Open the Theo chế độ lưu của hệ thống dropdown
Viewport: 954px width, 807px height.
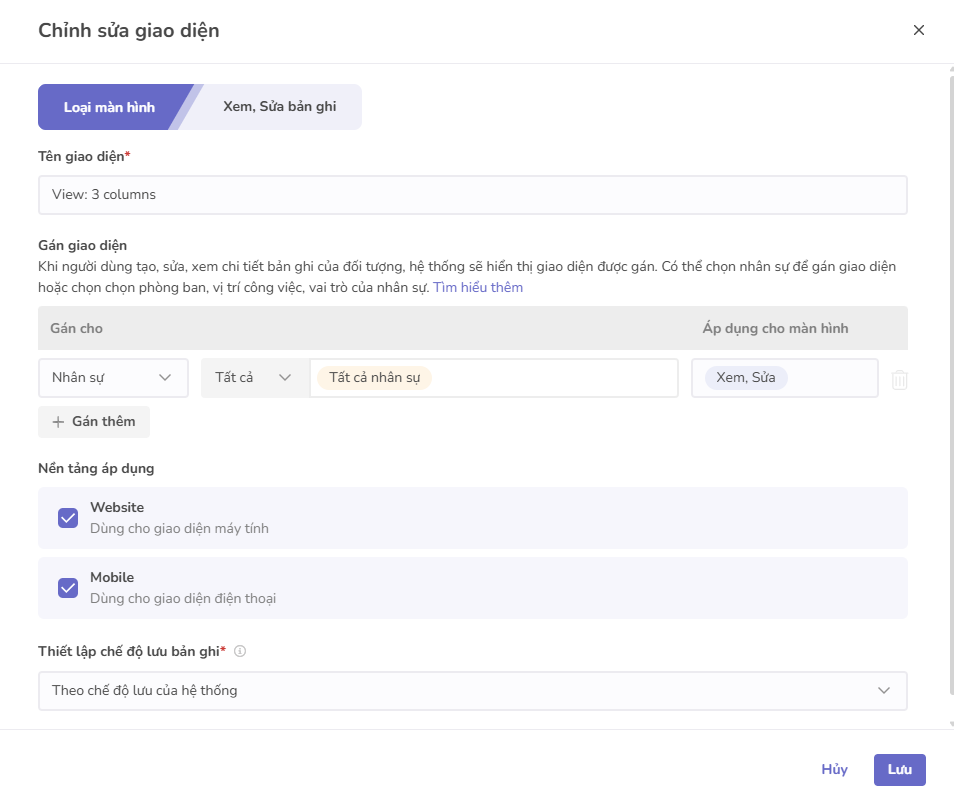pyautogui.click(x=472, y=690)
